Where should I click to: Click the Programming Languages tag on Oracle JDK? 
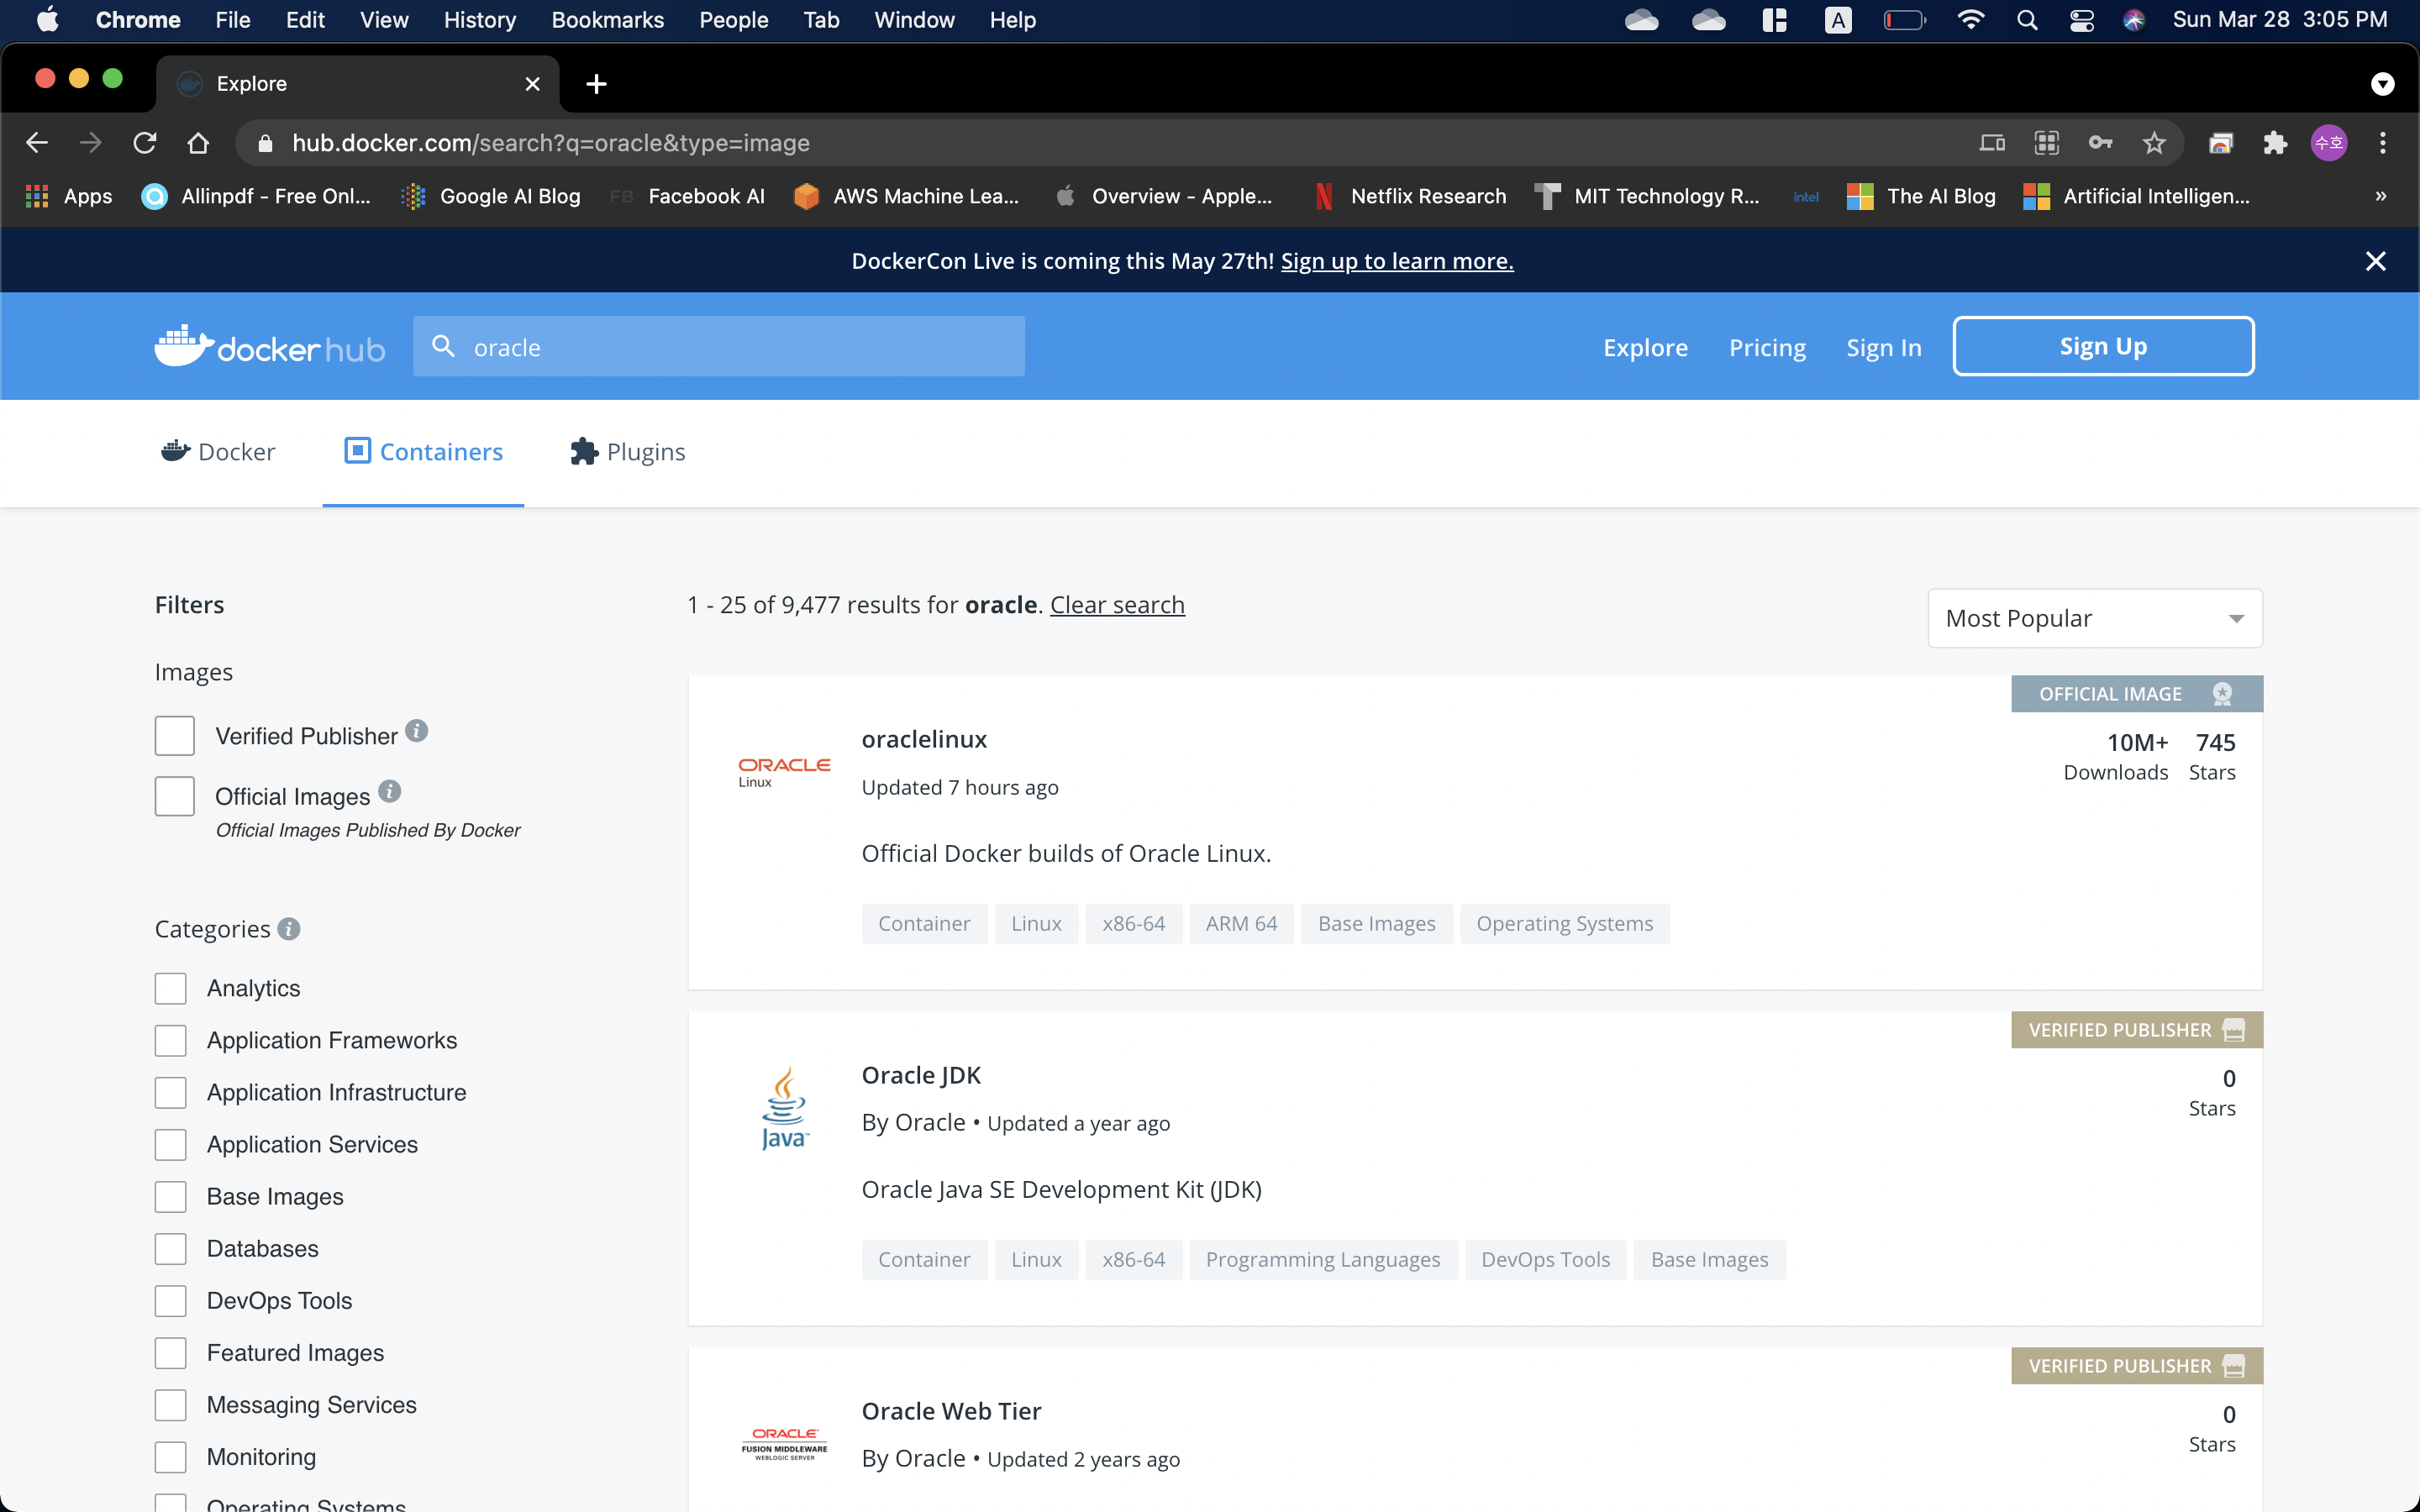pos(1323,1260)
